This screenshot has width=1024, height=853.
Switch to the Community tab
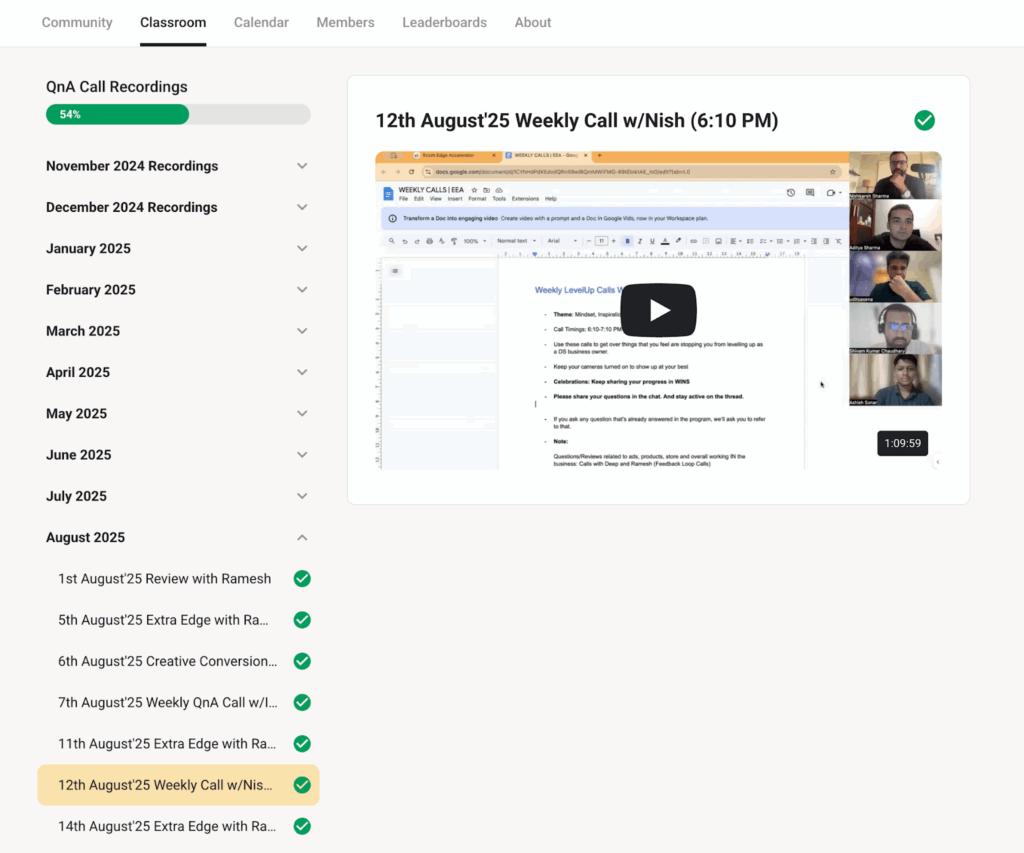[77, 22]
